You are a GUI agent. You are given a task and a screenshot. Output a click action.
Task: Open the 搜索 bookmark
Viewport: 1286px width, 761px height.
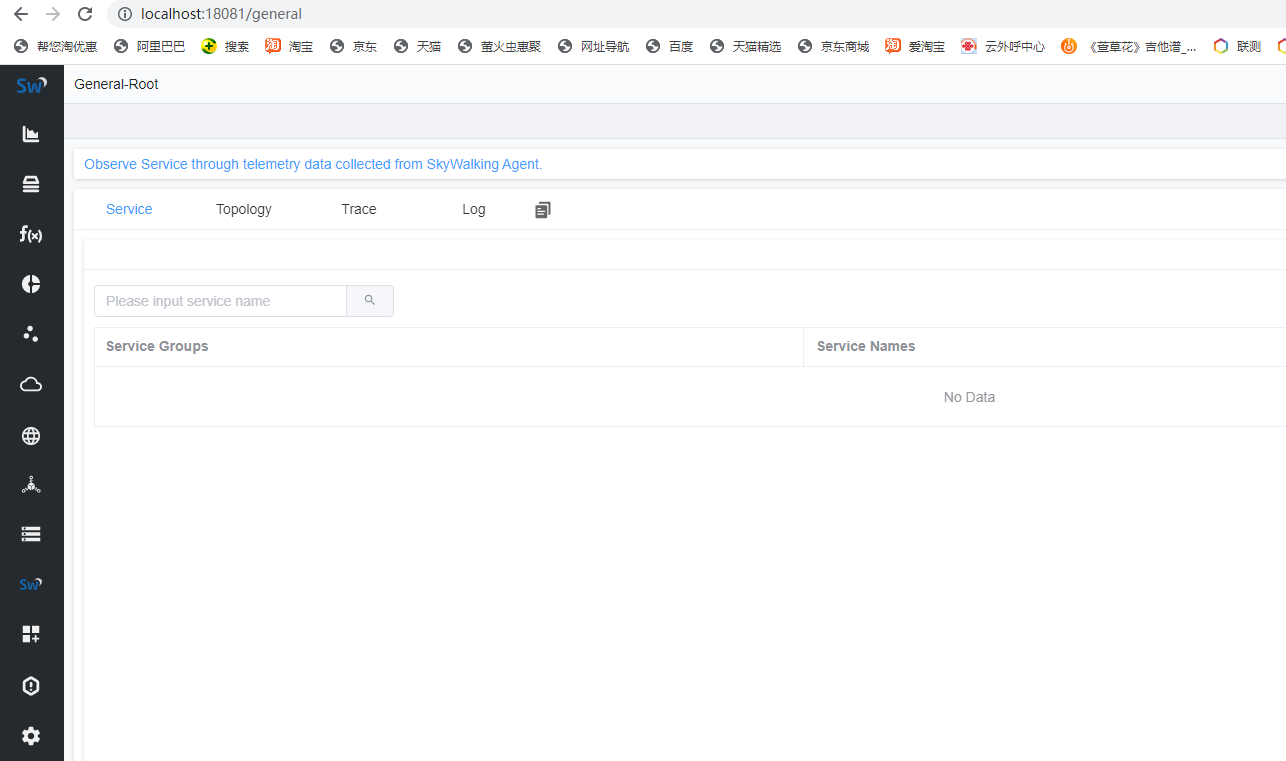[x=226, y=46]
